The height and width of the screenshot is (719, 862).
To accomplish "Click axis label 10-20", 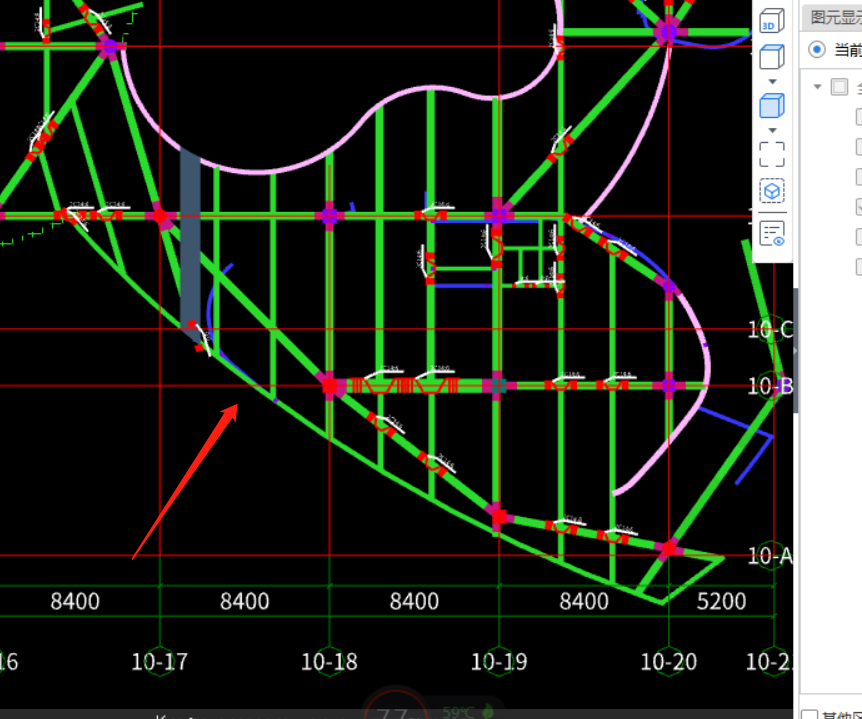I will pyautogui.click(x=668, y=661).
